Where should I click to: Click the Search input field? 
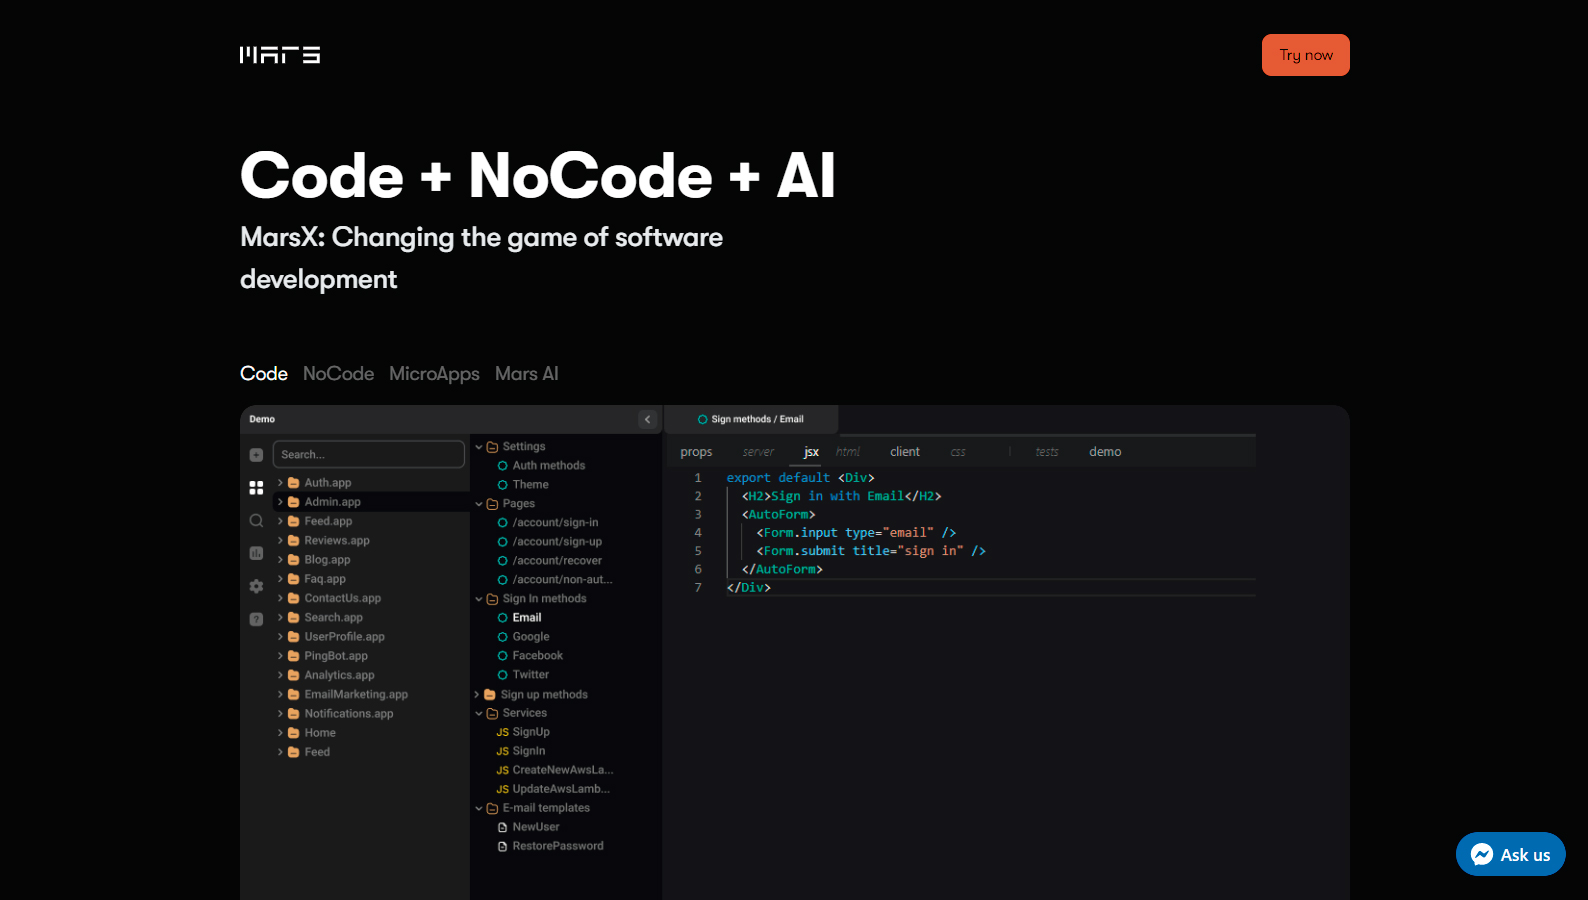tap(368, 455)
